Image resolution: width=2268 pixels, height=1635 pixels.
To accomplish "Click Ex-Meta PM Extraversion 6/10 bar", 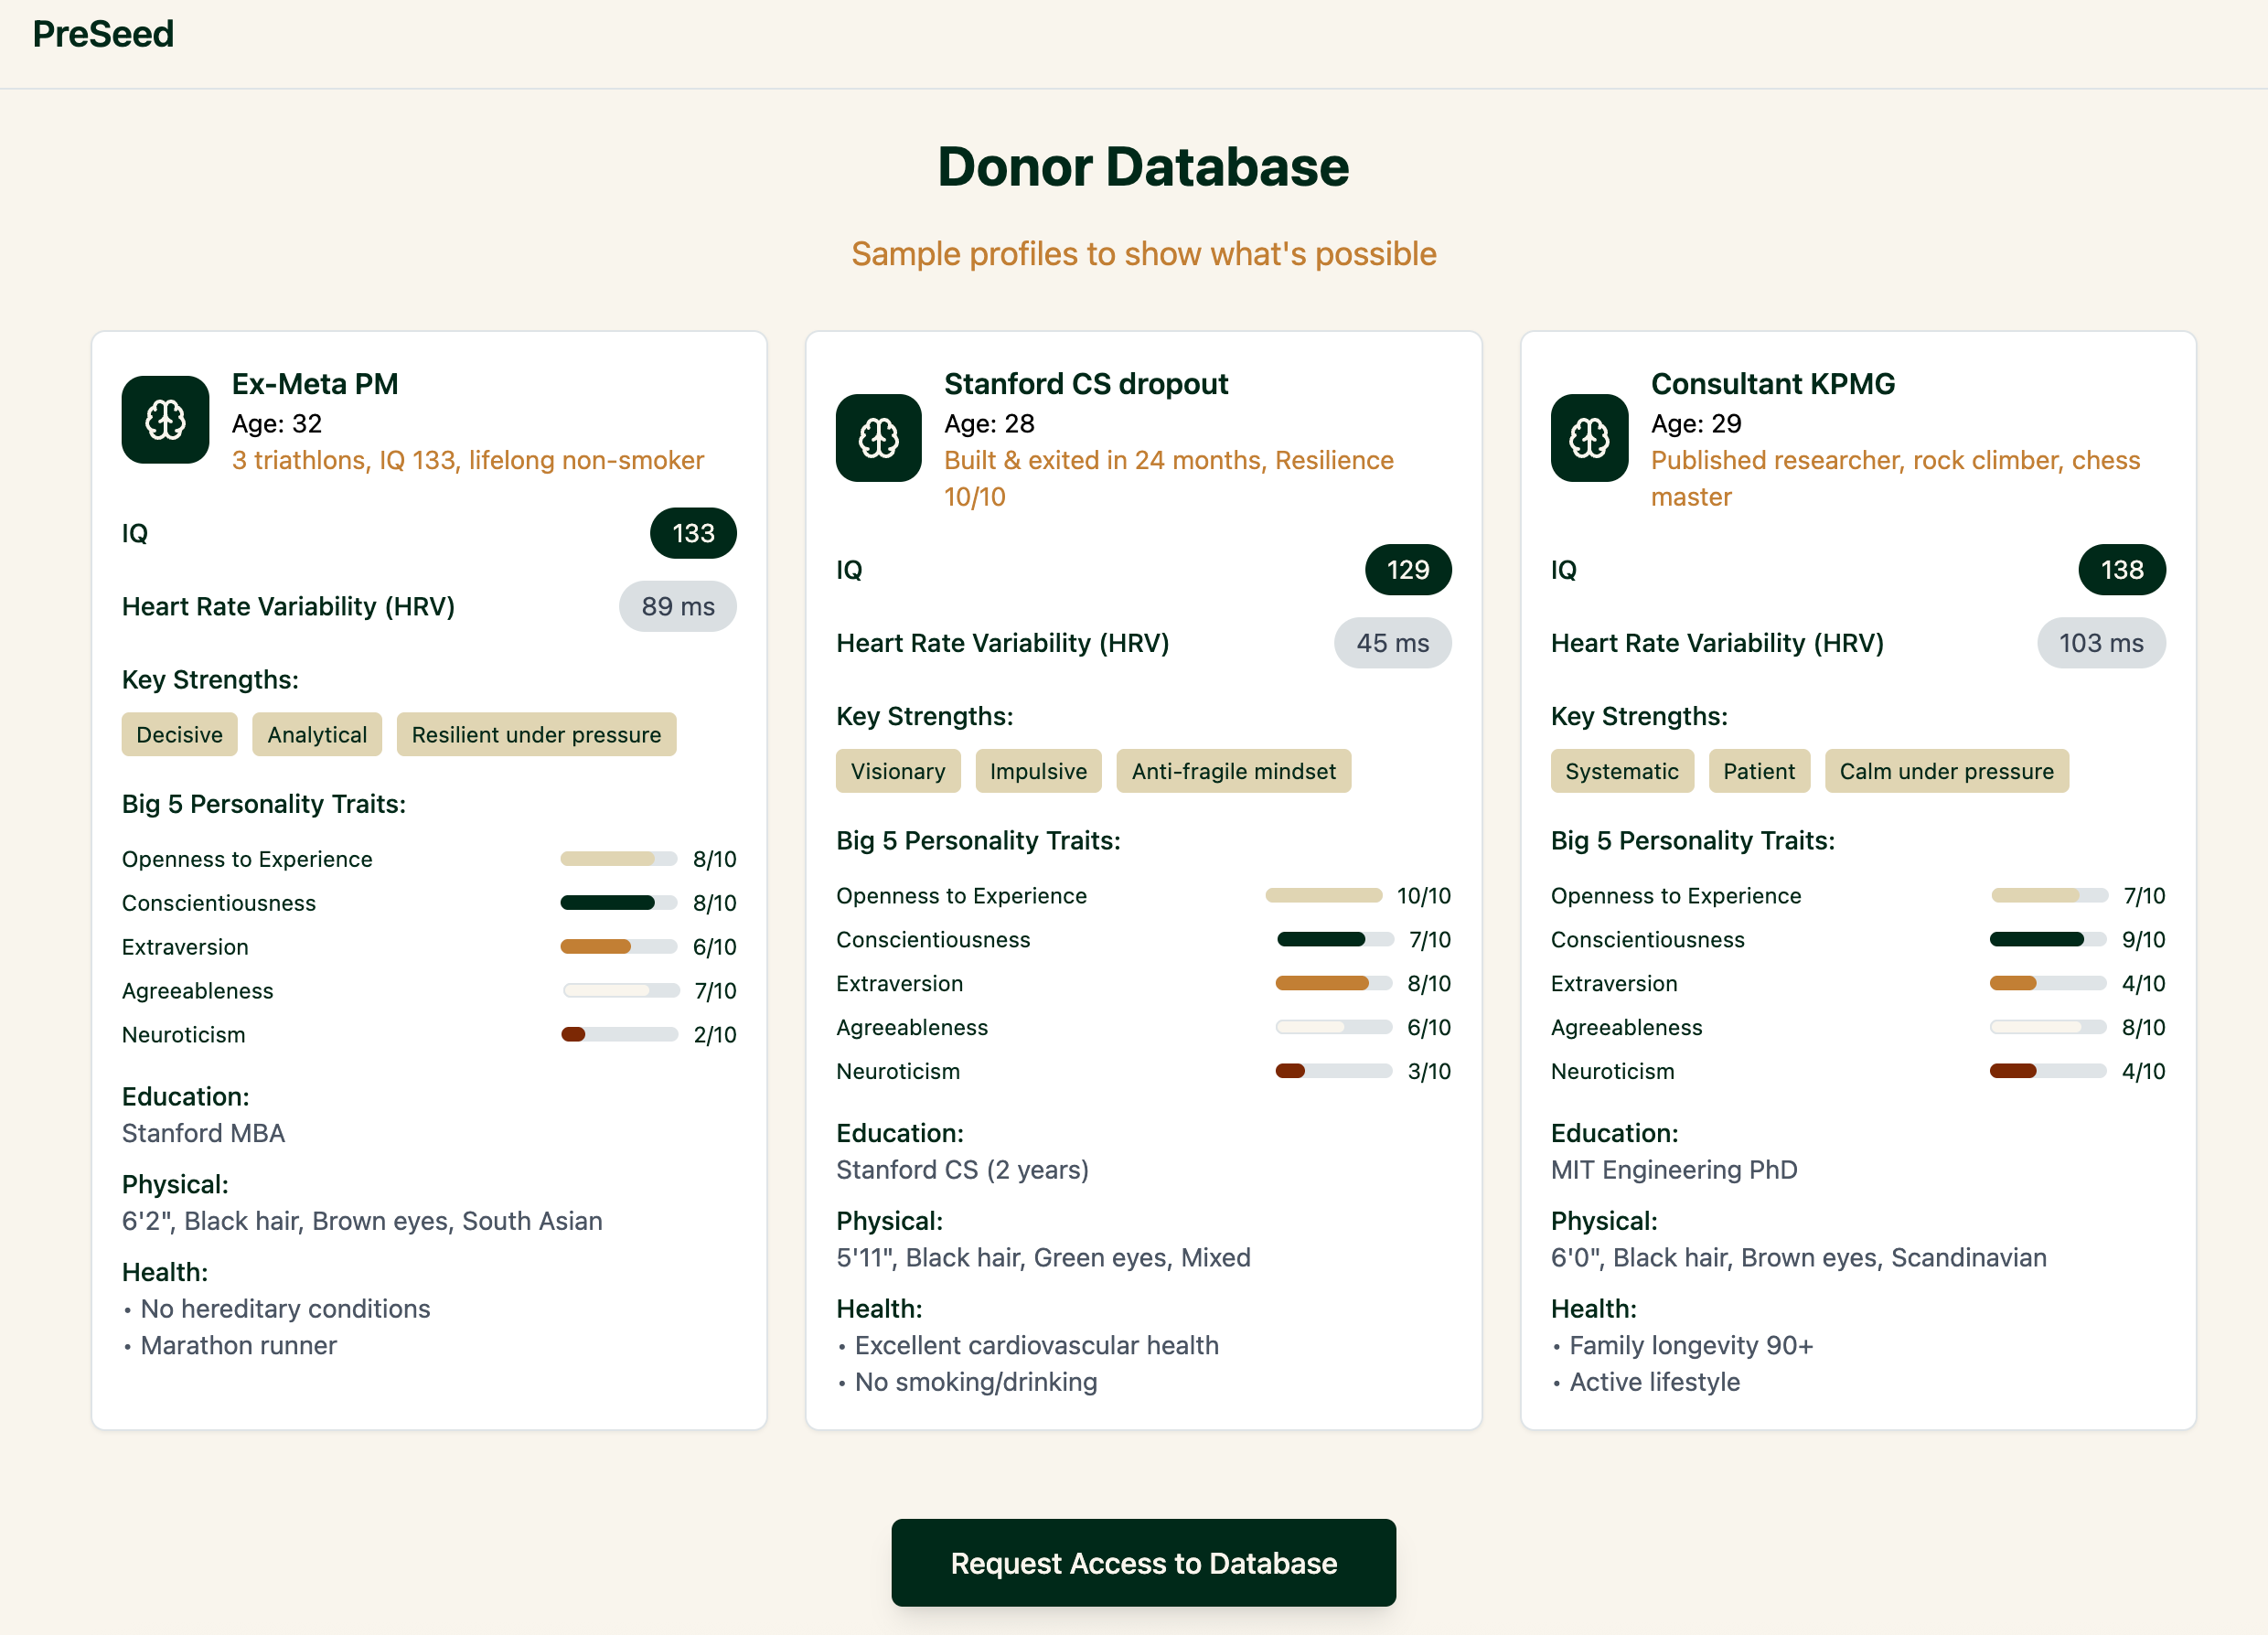I will [x=618, y=947].
